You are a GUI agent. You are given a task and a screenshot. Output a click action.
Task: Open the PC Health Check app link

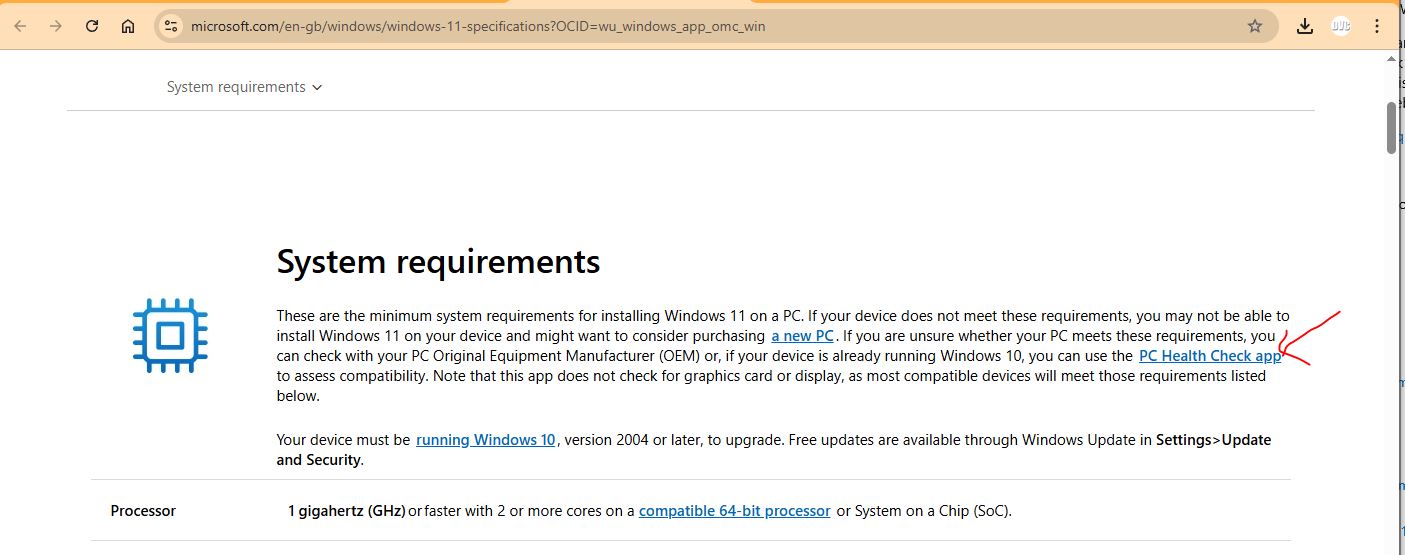tap(1210, 356)
